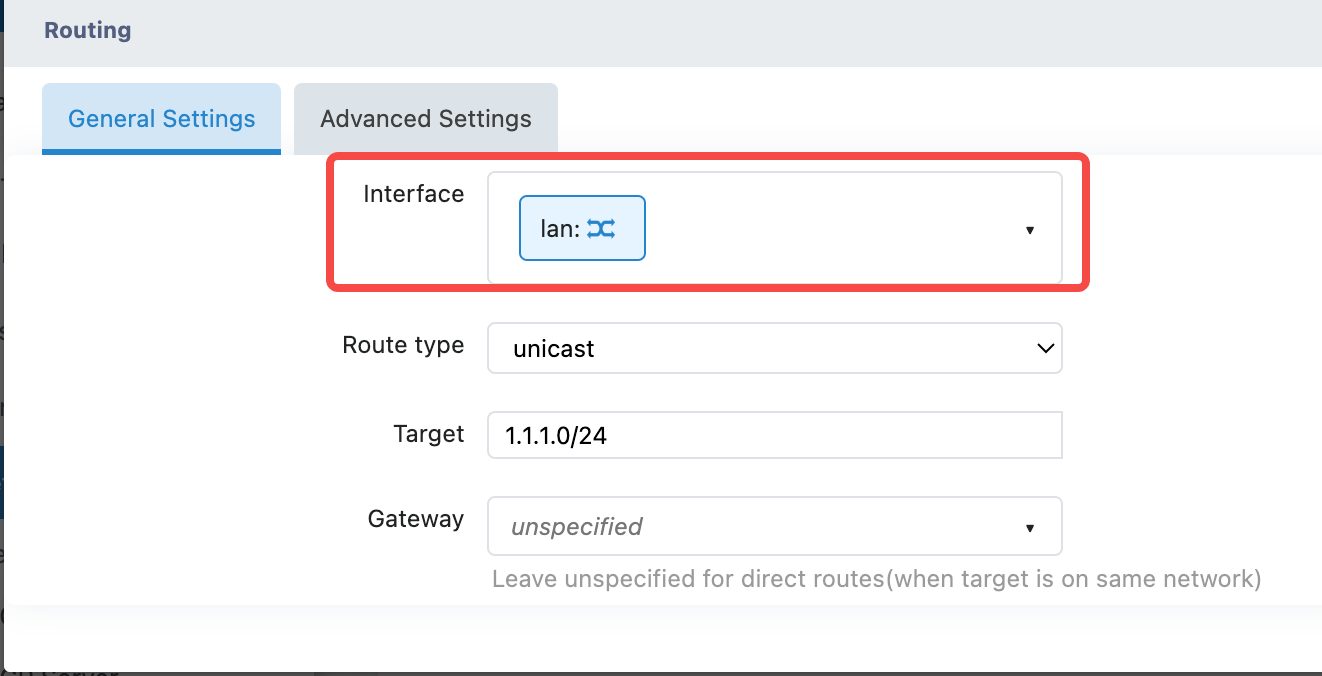Click the lan bridge interface icon

[x=601, y=229]
